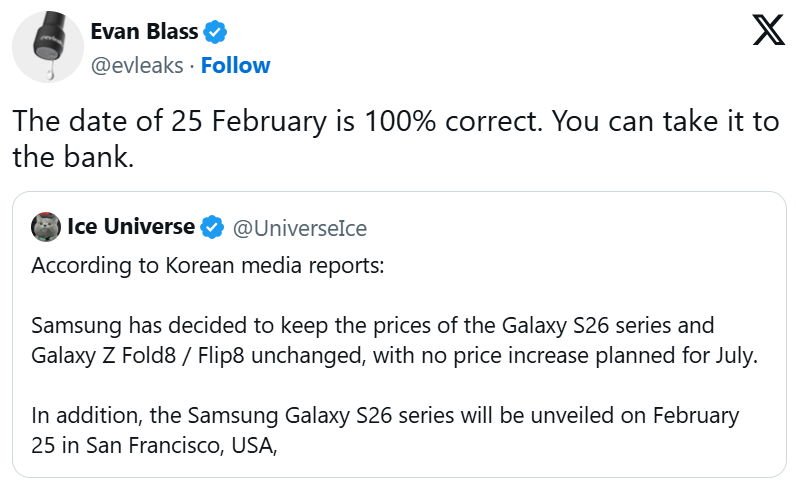Click the 'Galaxy Z Fold8 / Flip8 unchanged' line
Viewport: 796px width, 482px height.
(394, 356)
